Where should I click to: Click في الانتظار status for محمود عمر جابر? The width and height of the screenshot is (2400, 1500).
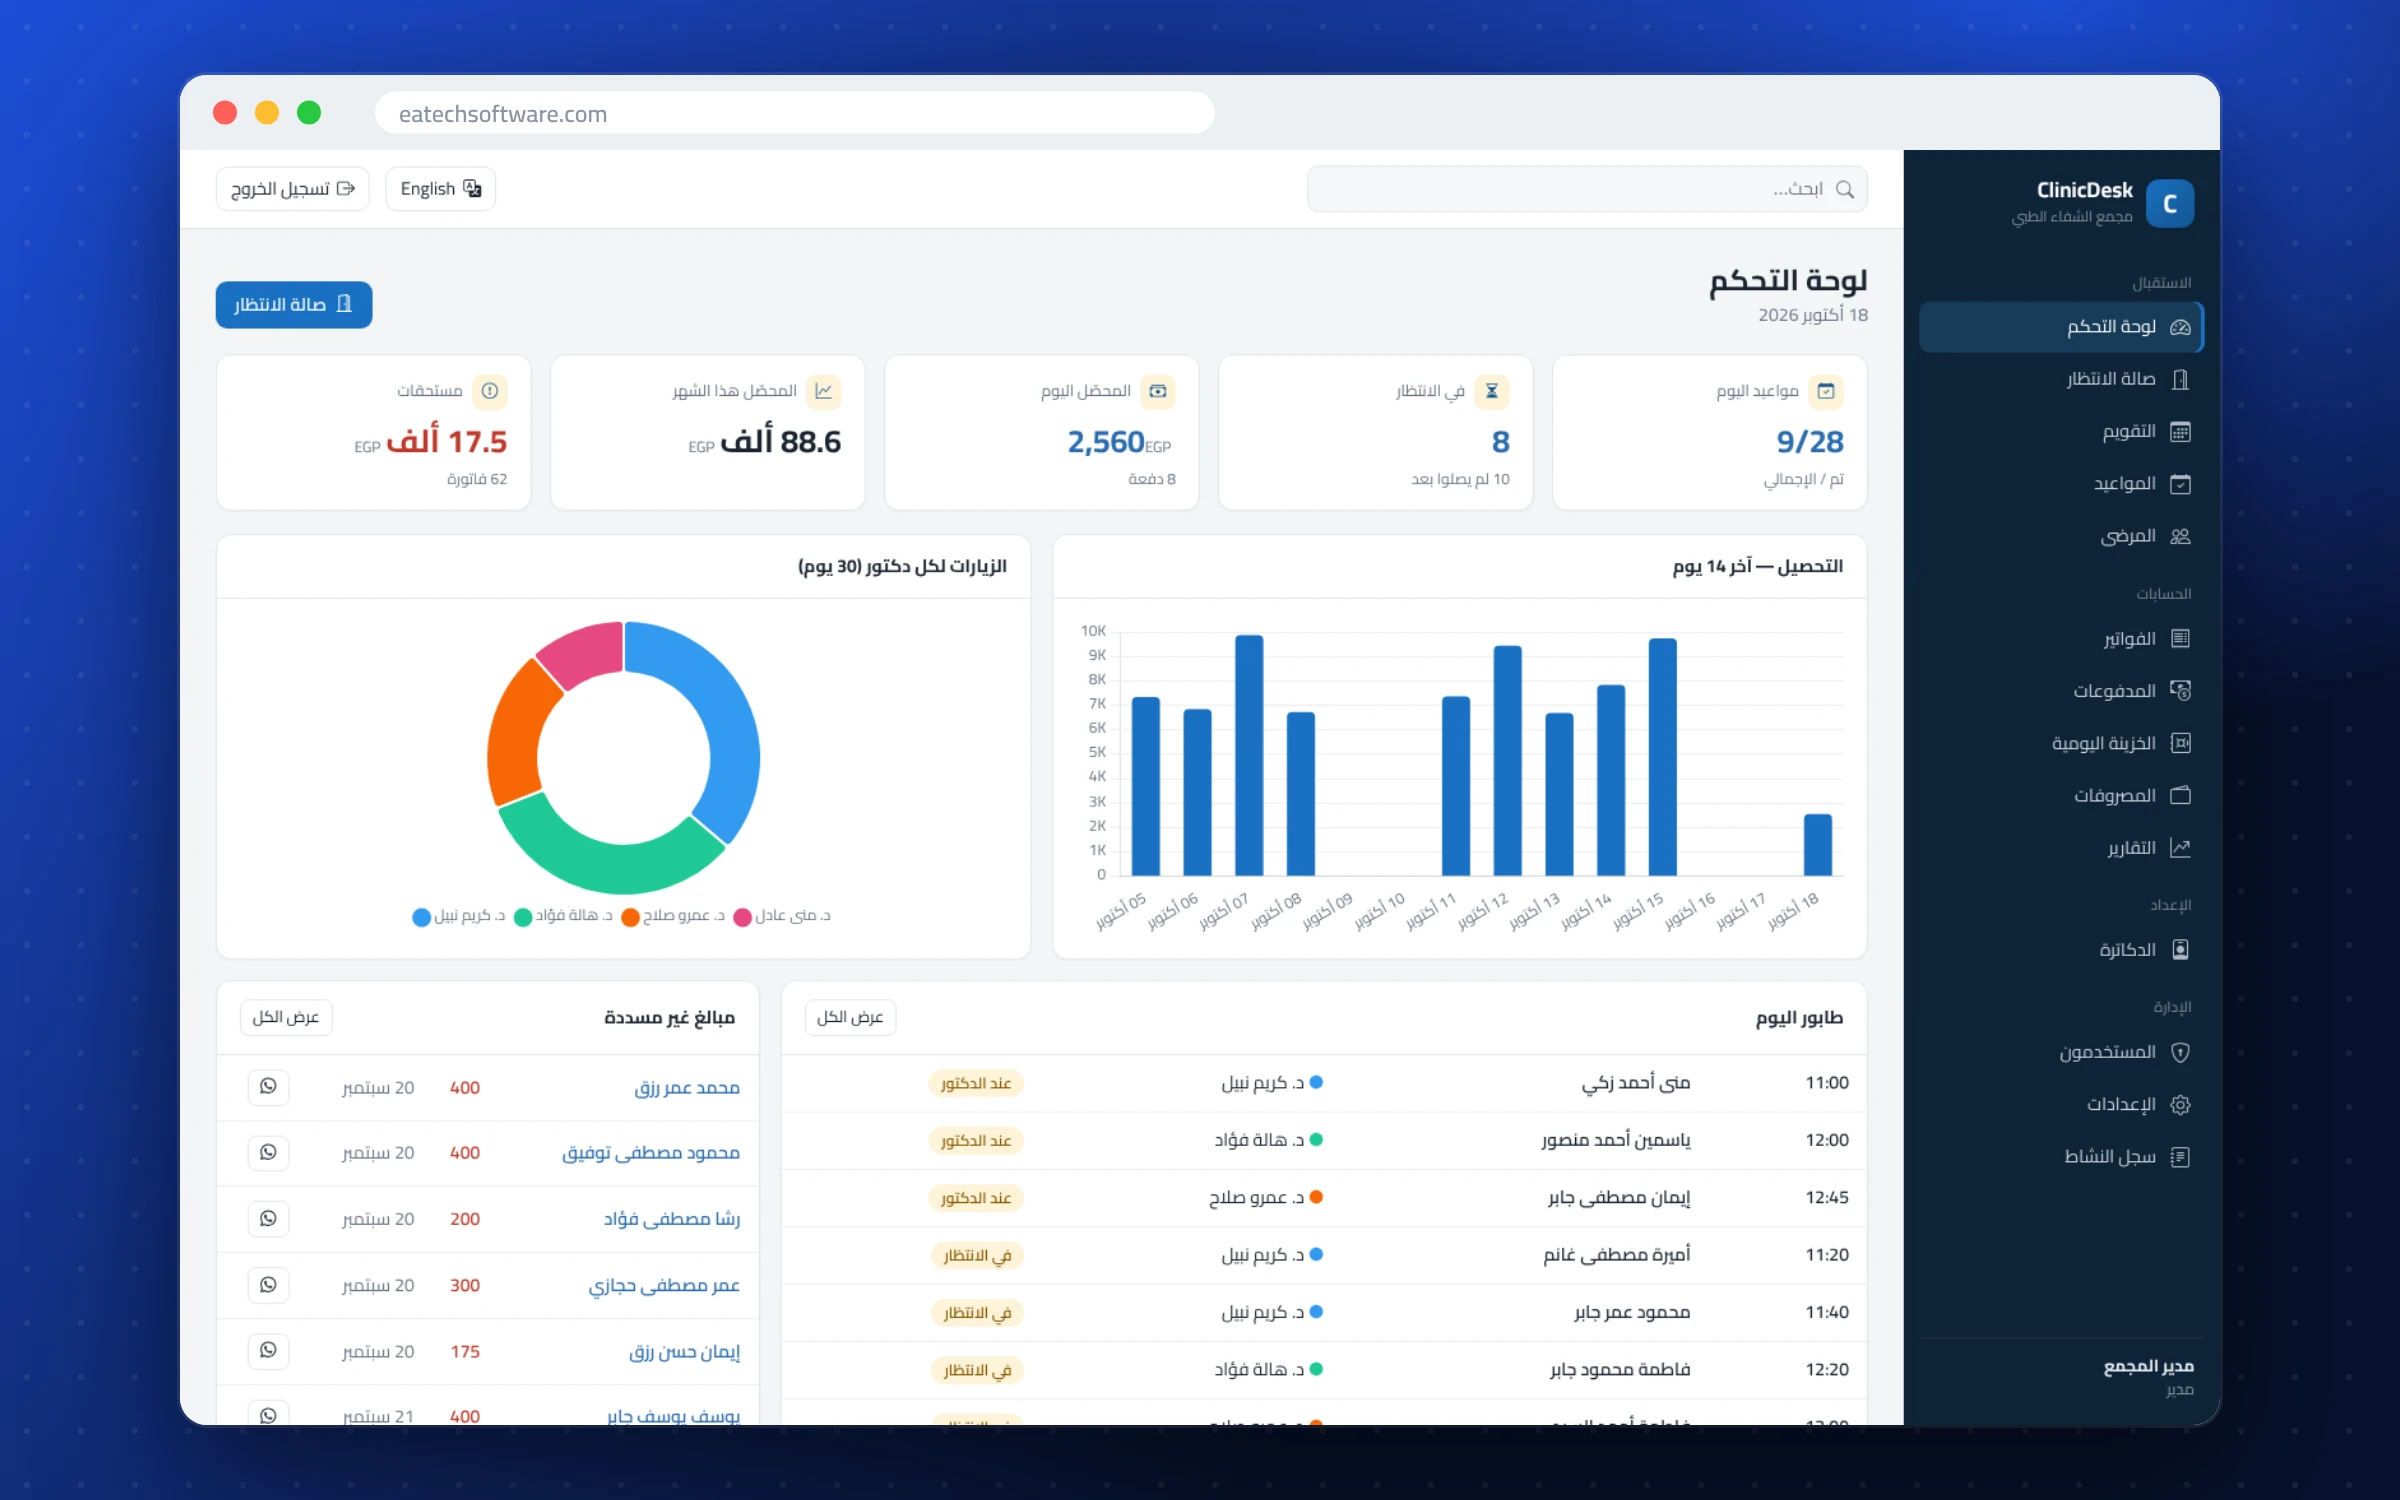pyautogui.click(x=976, y=1312)
